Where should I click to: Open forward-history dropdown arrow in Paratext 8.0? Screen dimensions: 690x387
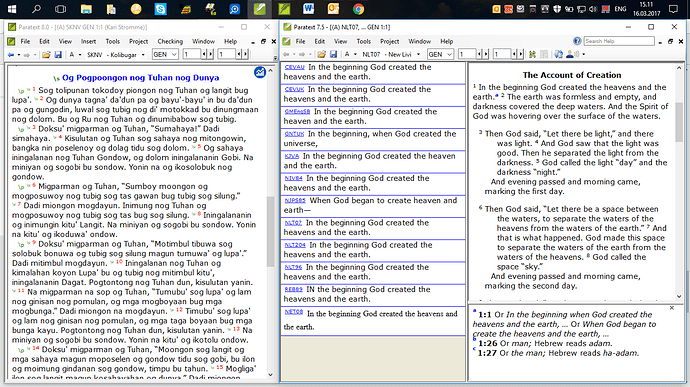35,55
